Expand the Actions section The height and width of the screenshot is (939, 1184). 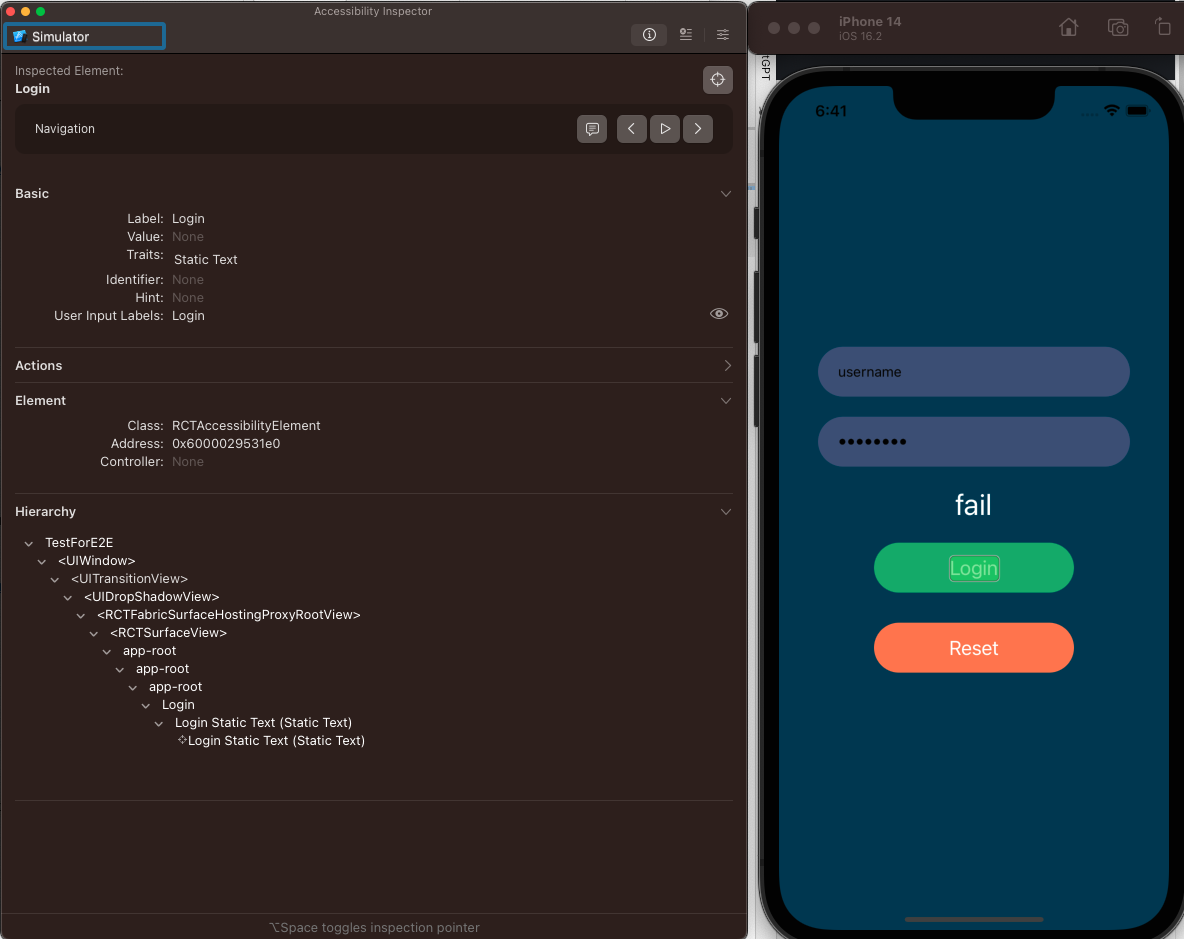[727, 365]
